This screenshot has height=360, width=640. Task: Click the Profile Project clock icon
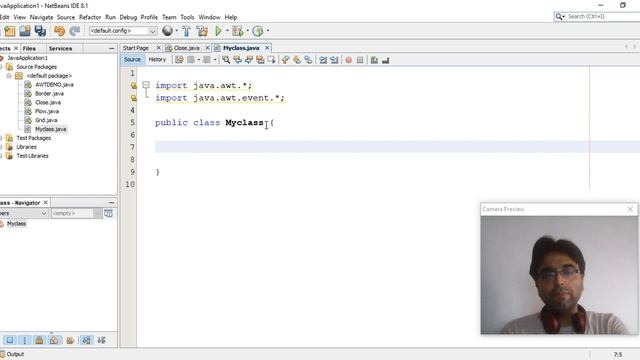(258, 31)
